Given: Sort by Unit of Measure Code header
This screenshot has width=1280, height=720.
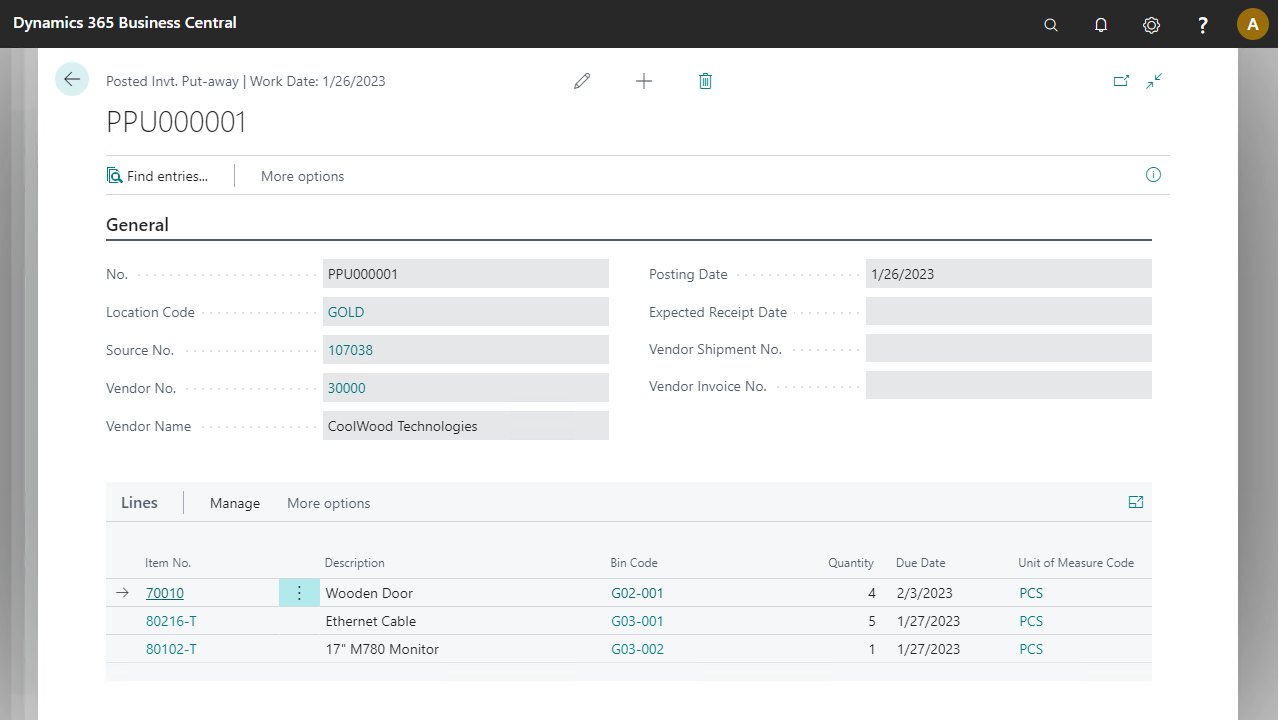Looking at the screenshot, I should pos(1076,563).
